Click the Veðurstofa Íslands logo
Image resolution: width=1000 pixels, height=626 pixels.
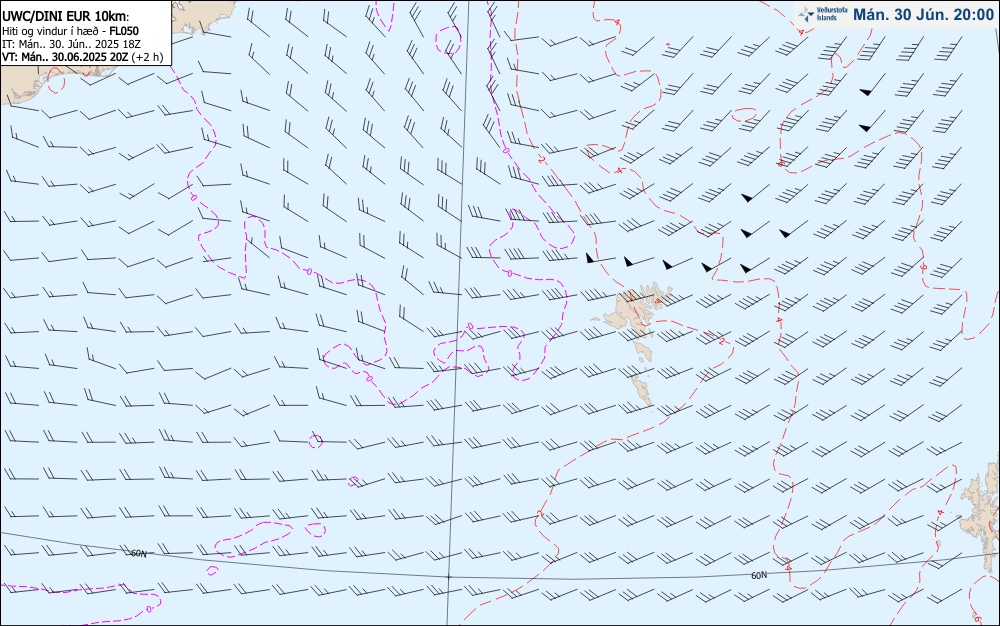tap(823, 15)
